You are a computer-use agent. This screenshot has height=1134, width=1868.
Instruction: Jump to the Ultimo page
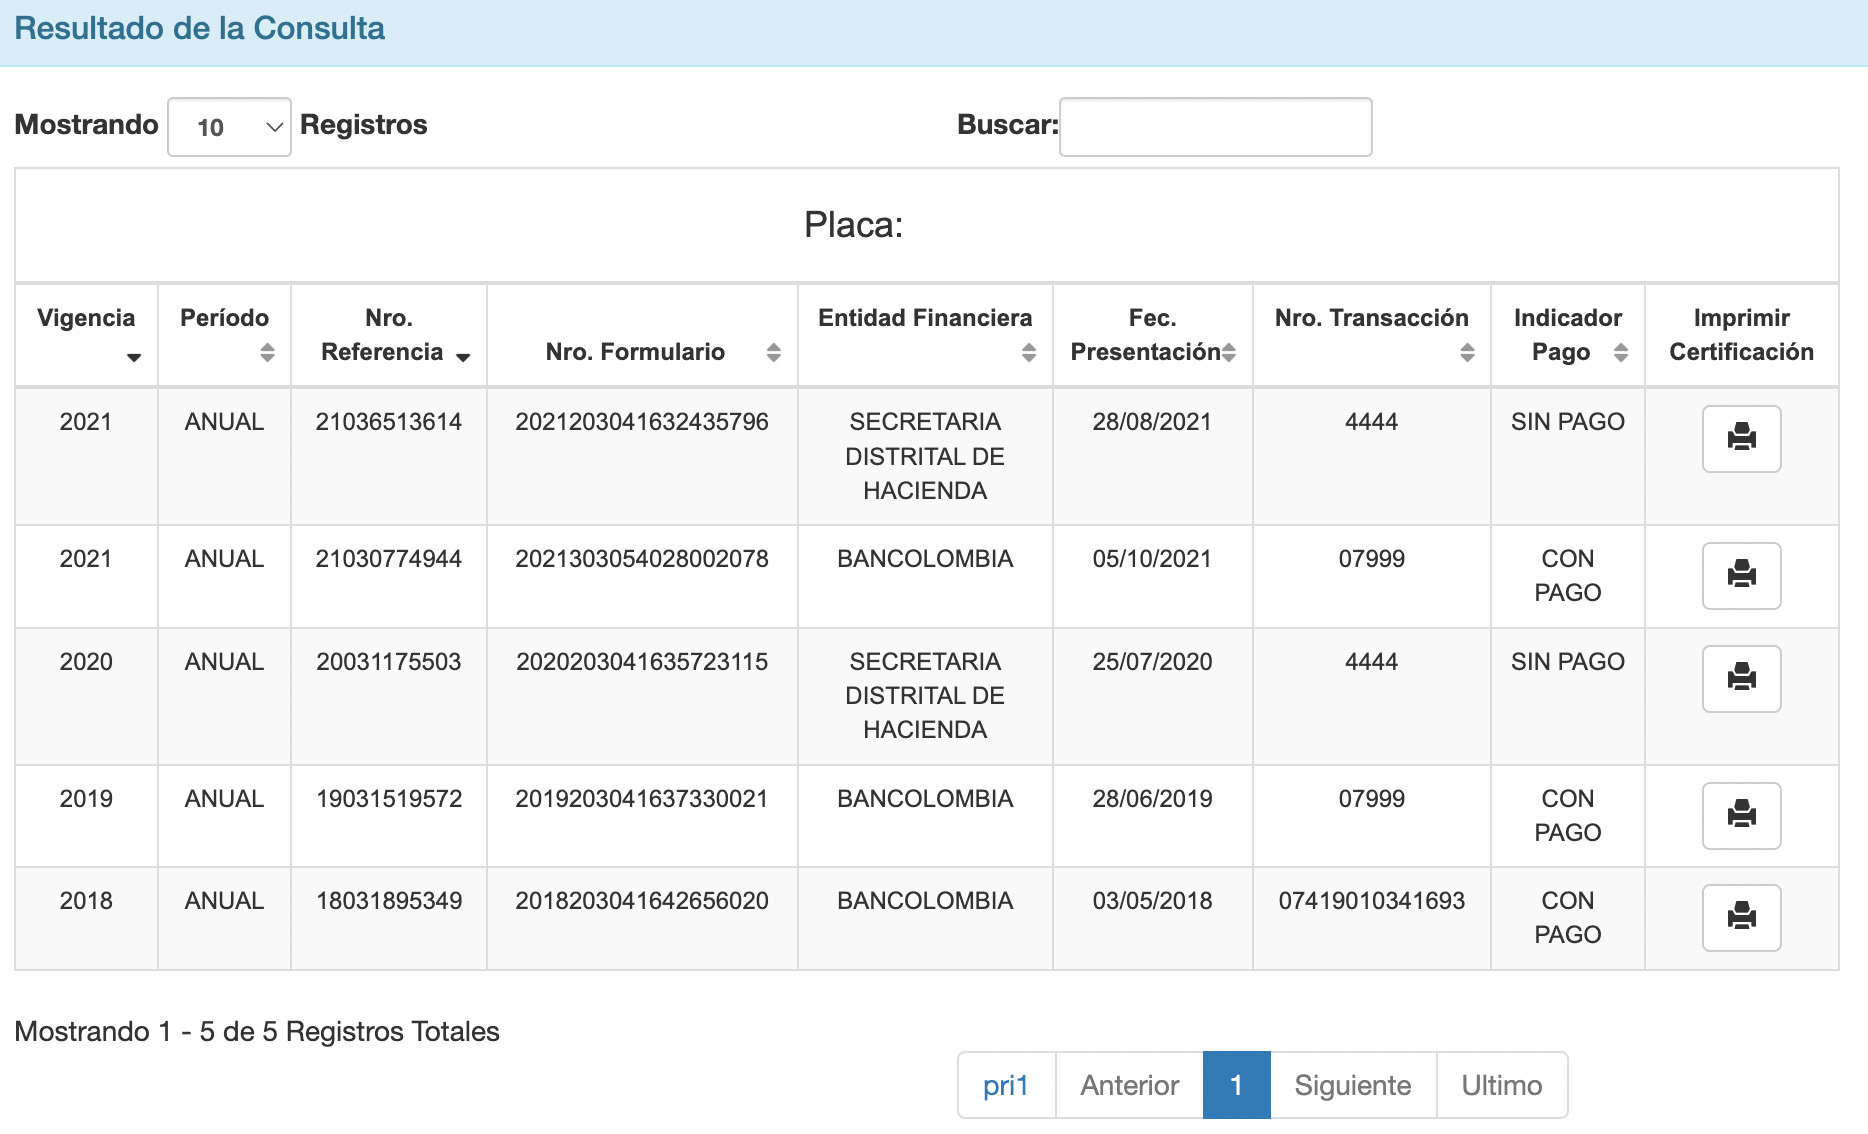click(x=1501, y=1085)
